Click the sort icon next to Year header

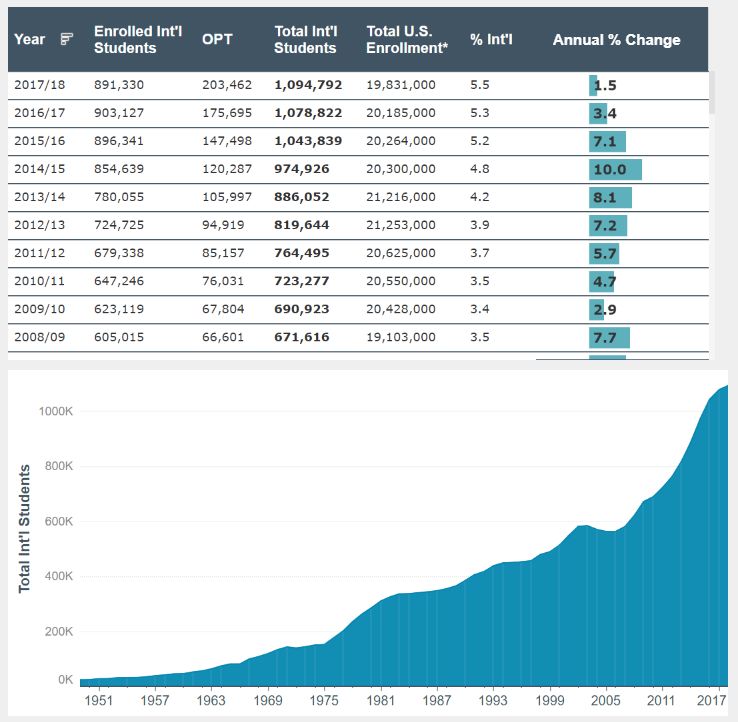[67, 39]
